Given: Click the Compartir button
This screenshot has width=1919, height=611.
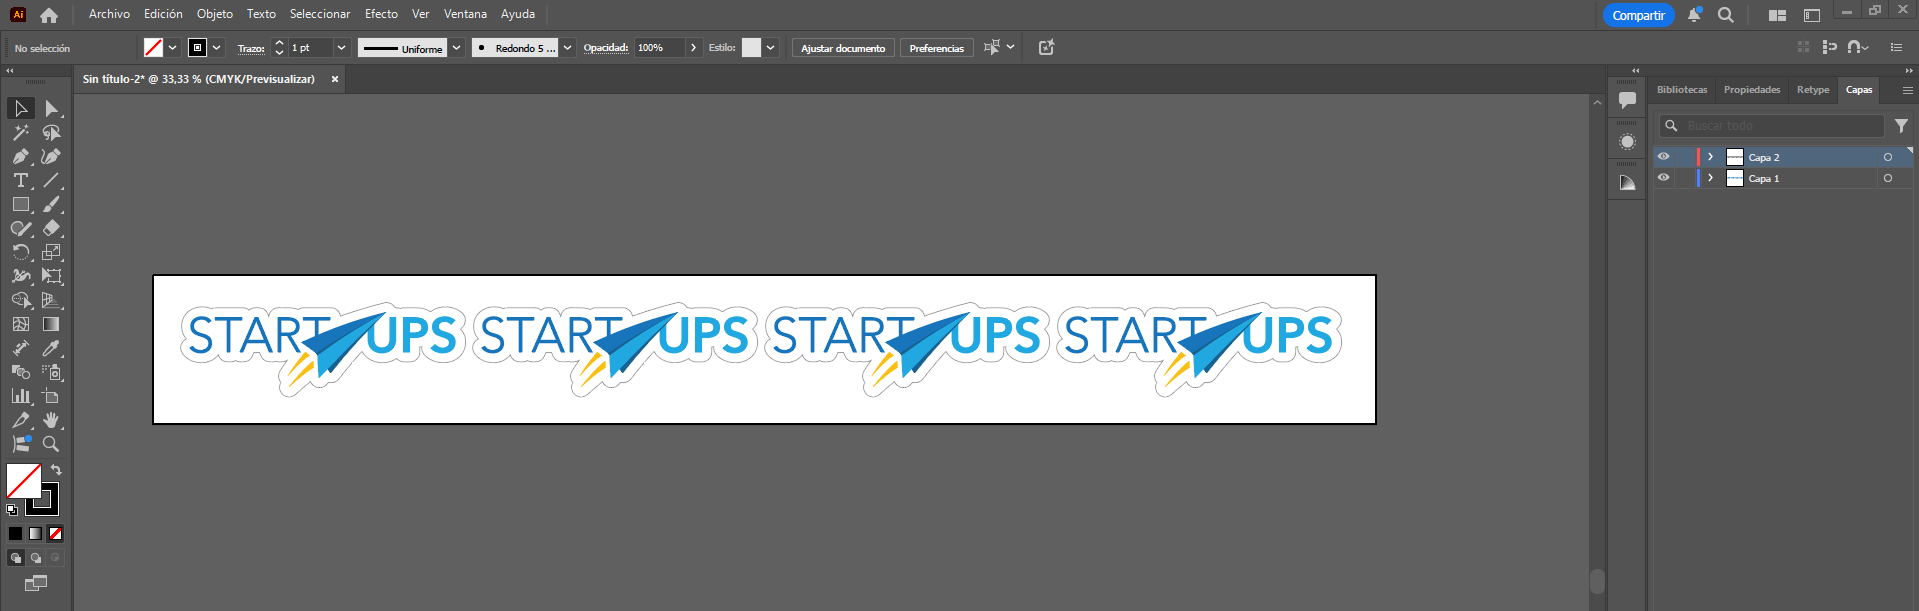Looking at the screenshot, I should coord(1638,15).
